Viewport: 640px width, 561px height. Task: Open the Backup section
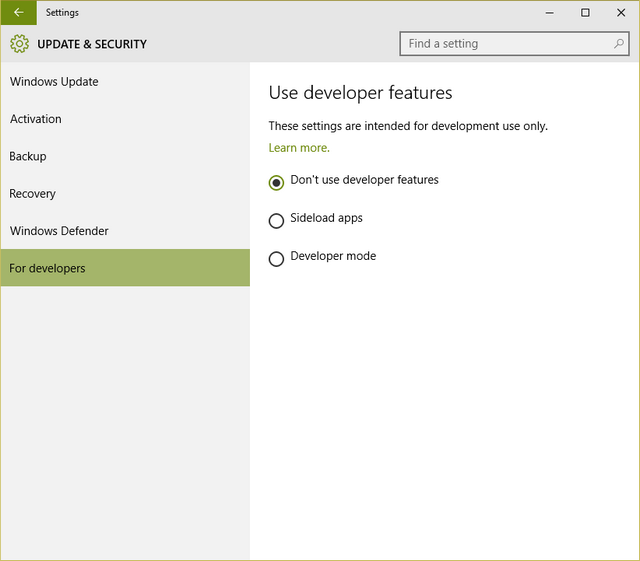pyautogui.click(x=125, y=156)
